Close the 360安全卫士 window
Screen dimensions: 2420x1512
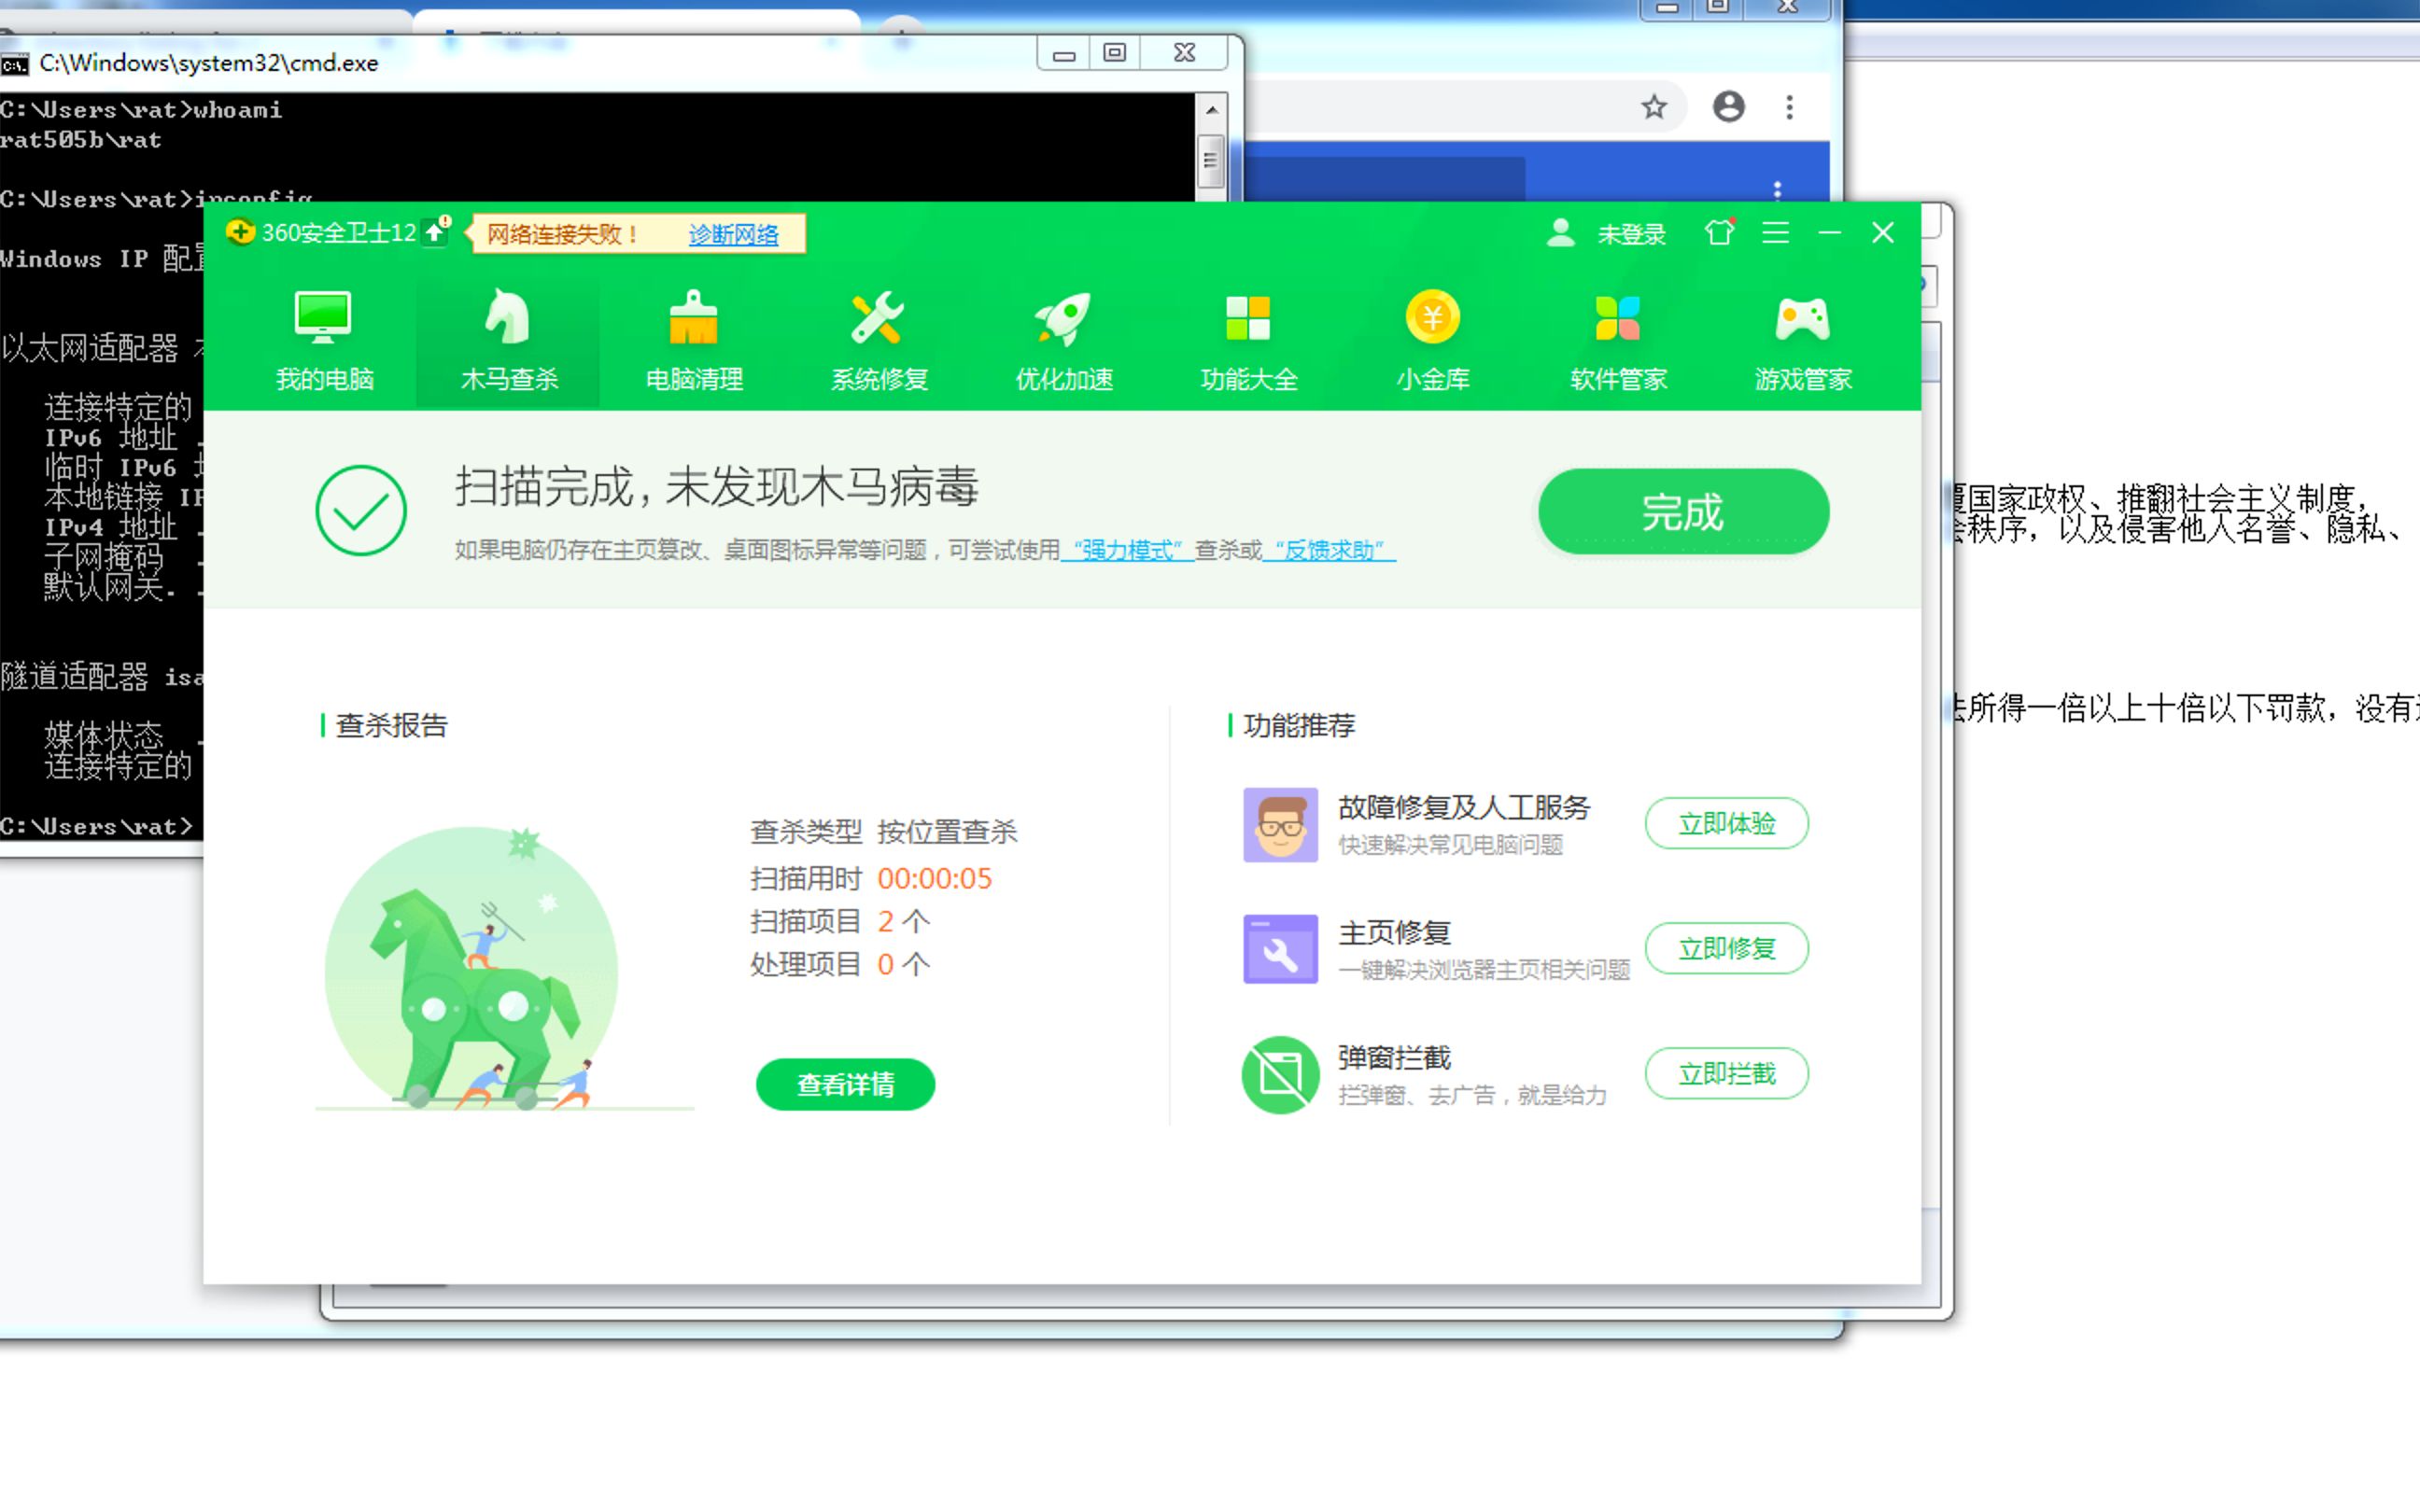click(x=1882, y=232)
